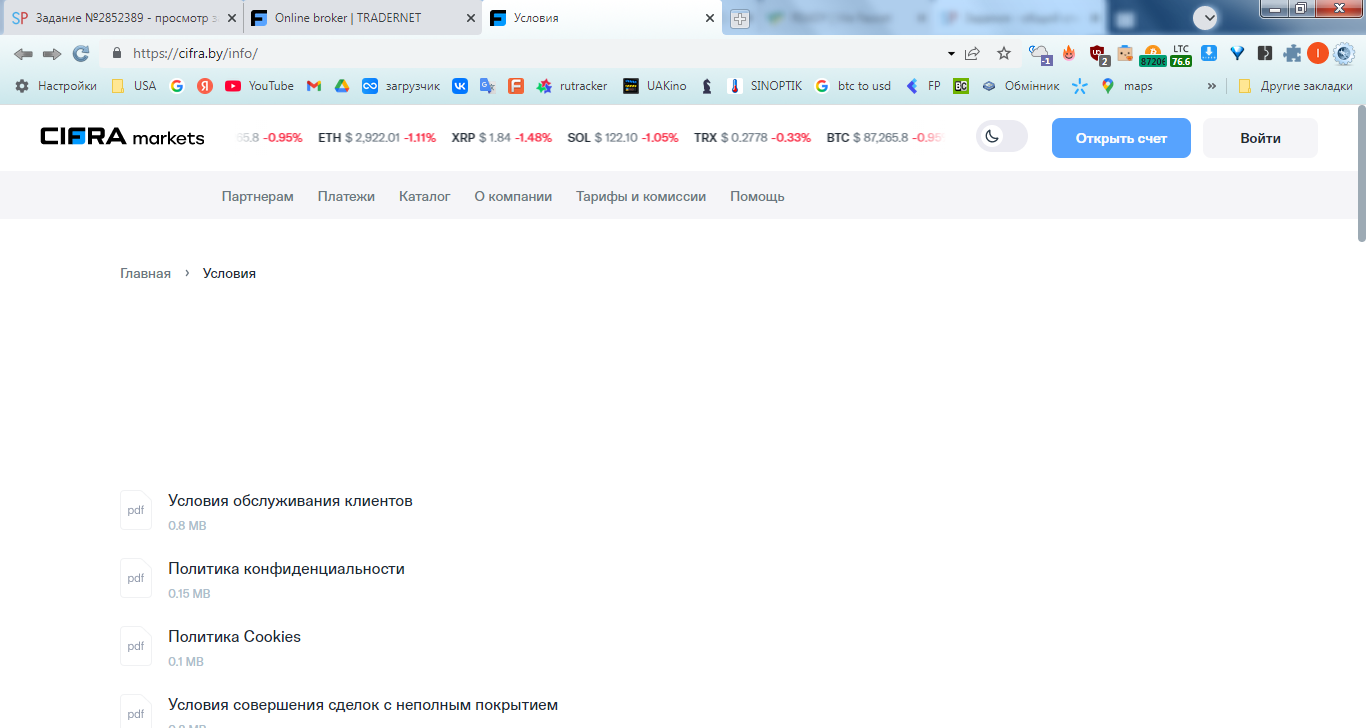The height and width of the screenshot is (728, 1366).
Task: Show hidden bookmarks with the double chevron
Action: 1212,86
